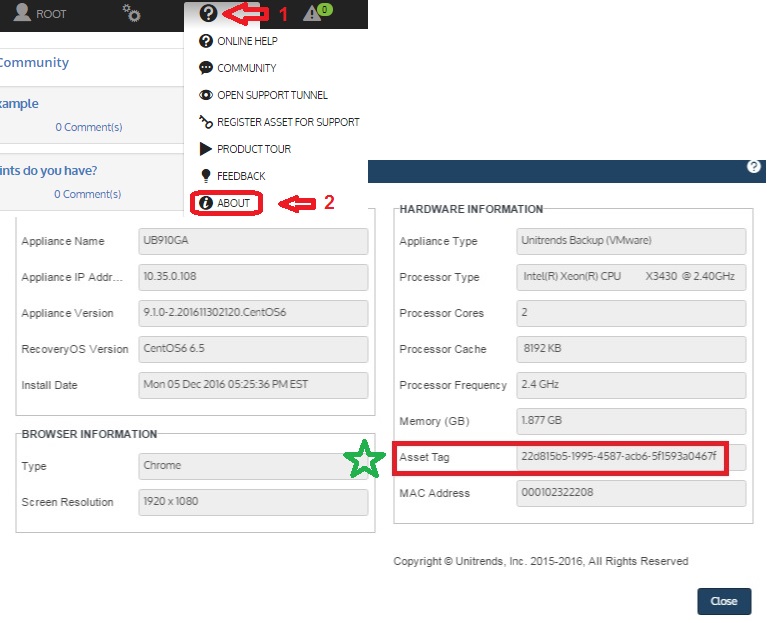Click the Memory (GB) field
The height and width of the screenshot is (623, 767).
631,421
